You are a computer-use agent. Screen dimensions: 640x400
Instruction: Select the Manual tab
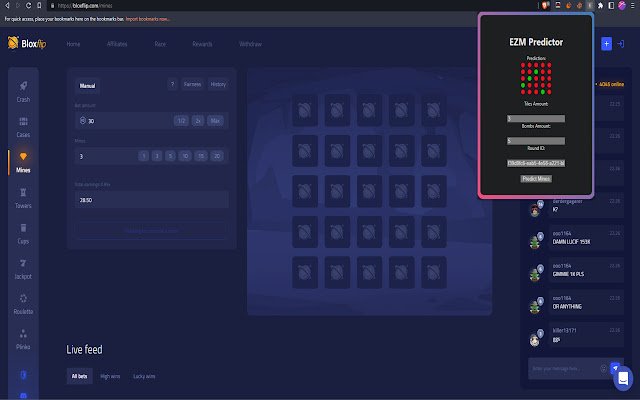tap(87, 86)
